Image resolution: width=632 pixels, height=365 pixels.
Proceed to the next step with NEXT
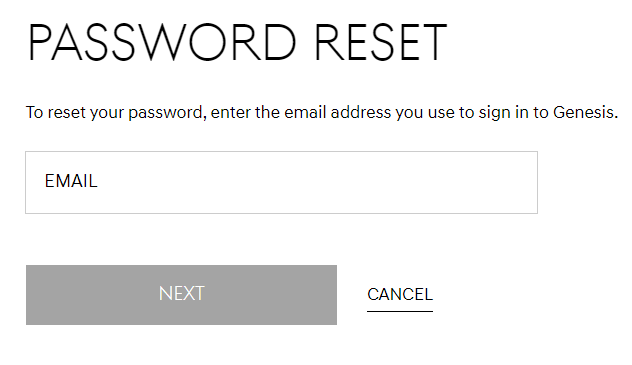181,295
